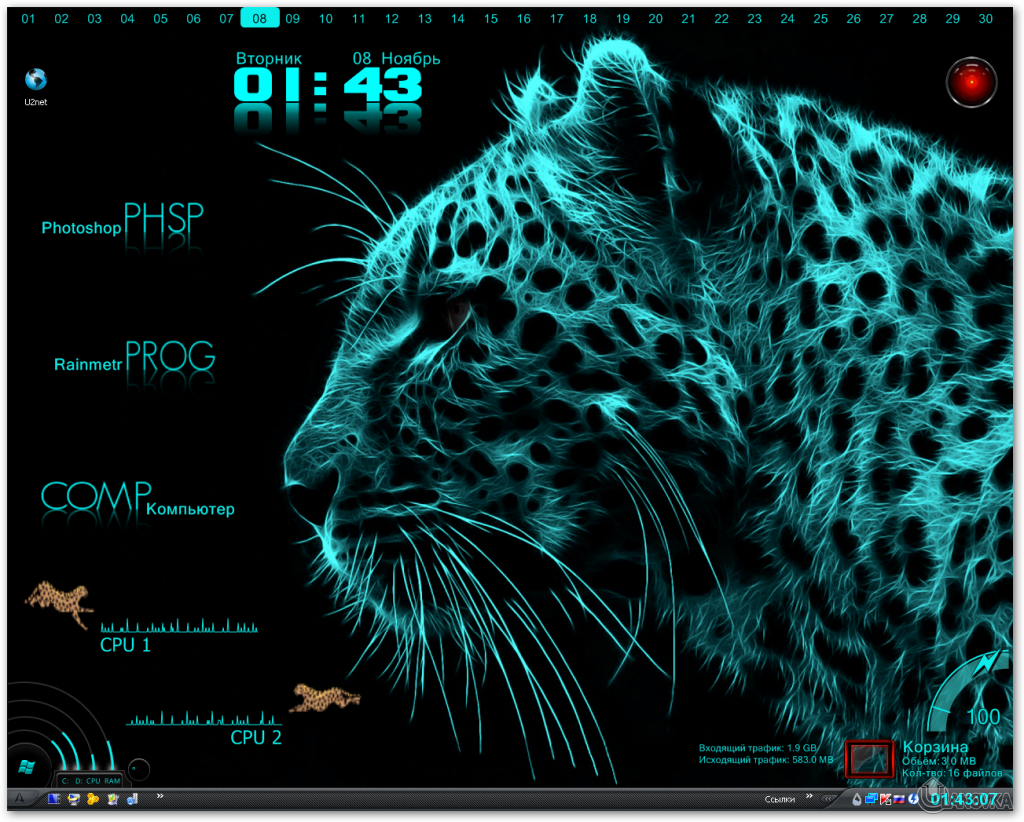
Task: Click the taskbar 'A' start button
Action: pos(20,798)
